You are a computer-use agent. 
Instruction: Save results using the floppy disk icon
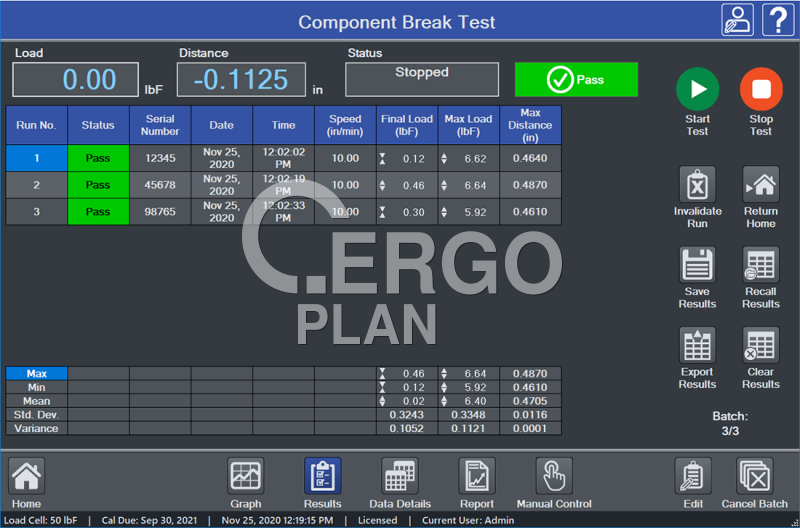[x=697, y=265]
